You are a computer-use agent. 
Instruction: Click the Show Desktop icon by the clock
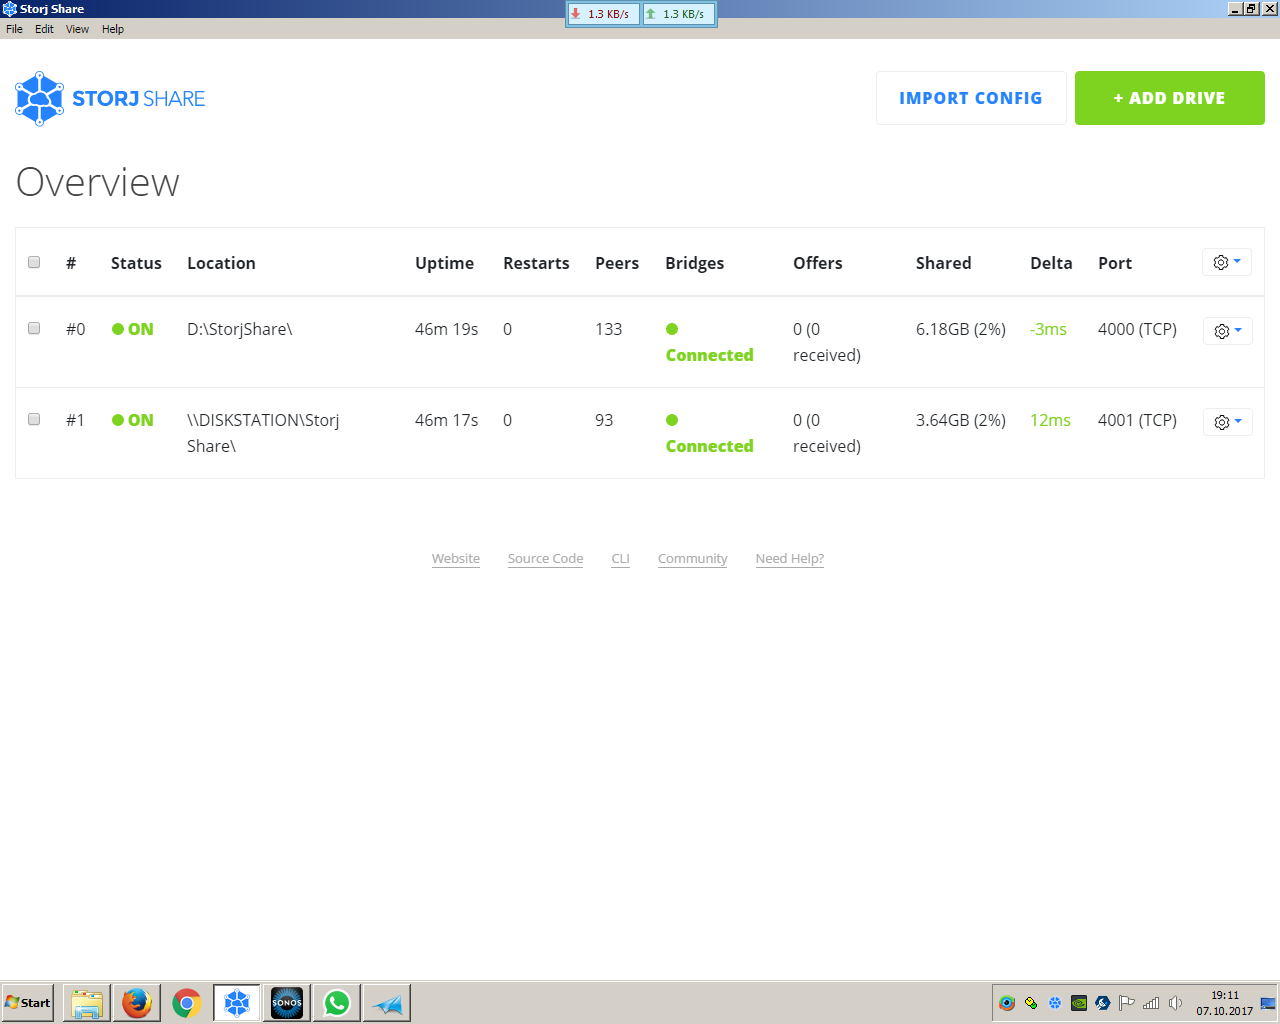coord(1268,1003)
